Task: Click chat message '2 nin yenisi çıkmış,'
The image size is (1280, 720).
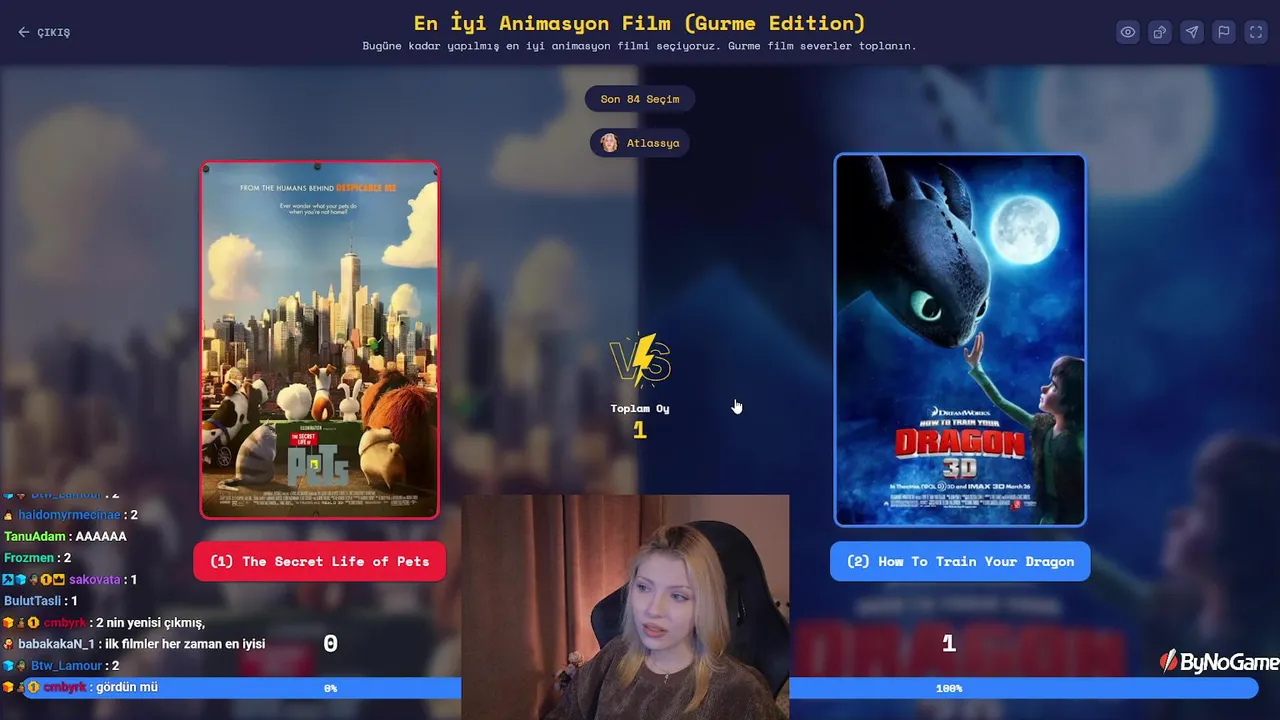Action: [x=150, y=623]
